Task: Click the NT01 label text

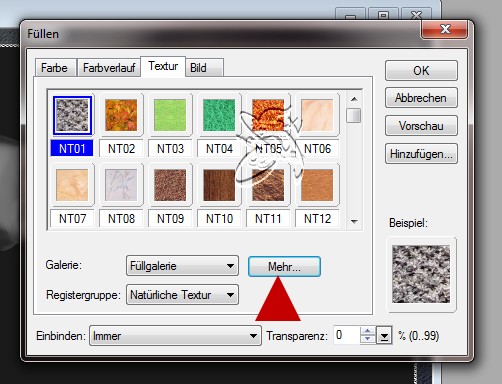Action: point(72,148)
